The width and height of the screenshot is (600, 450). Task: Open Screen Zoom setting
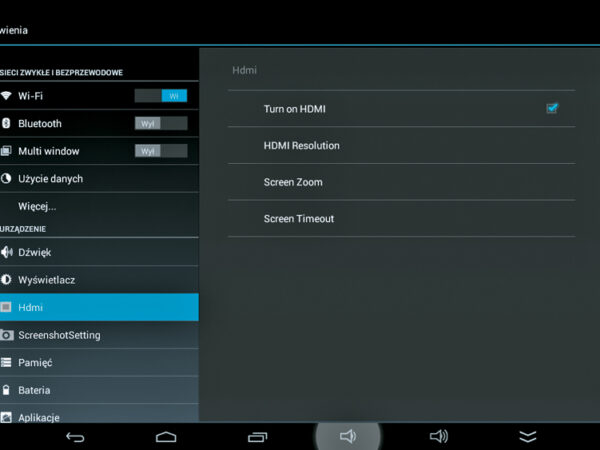[293, 182]
